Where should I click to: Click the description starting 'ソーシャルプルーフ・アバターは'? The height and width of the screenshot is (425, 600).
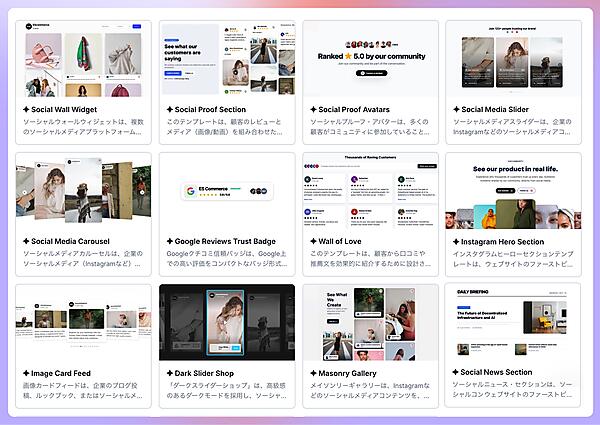point(370,127)
